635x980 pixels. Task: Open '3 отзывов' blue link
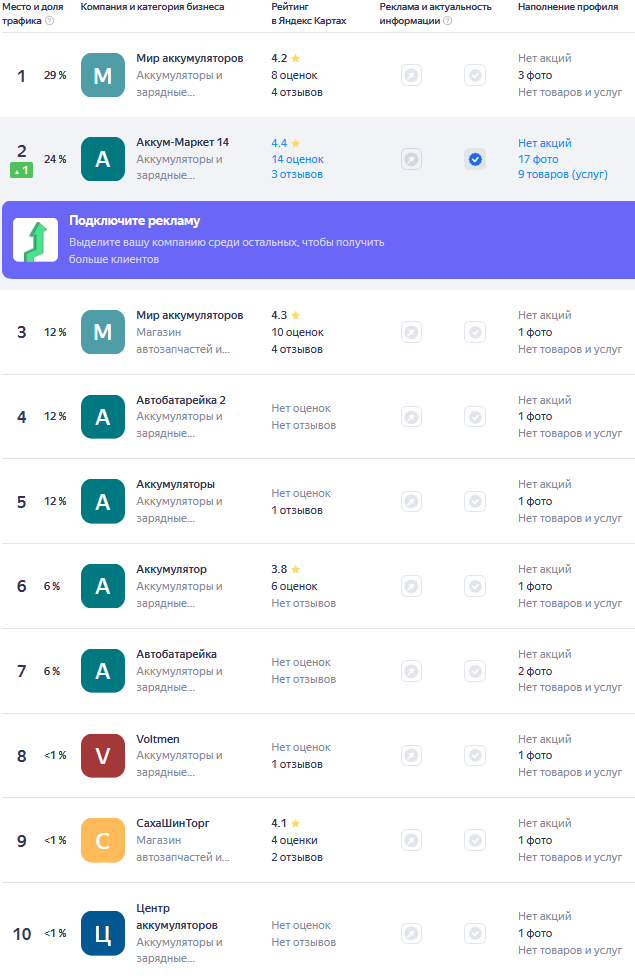(297, 174)
